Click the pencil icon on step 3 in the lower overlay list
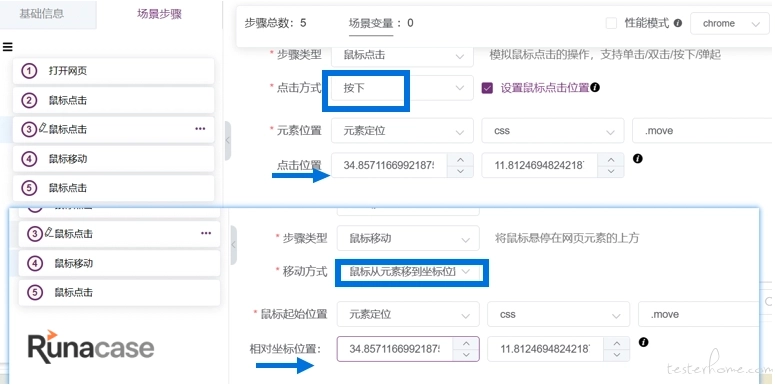 pyautogui.click(x=48, y=232)
